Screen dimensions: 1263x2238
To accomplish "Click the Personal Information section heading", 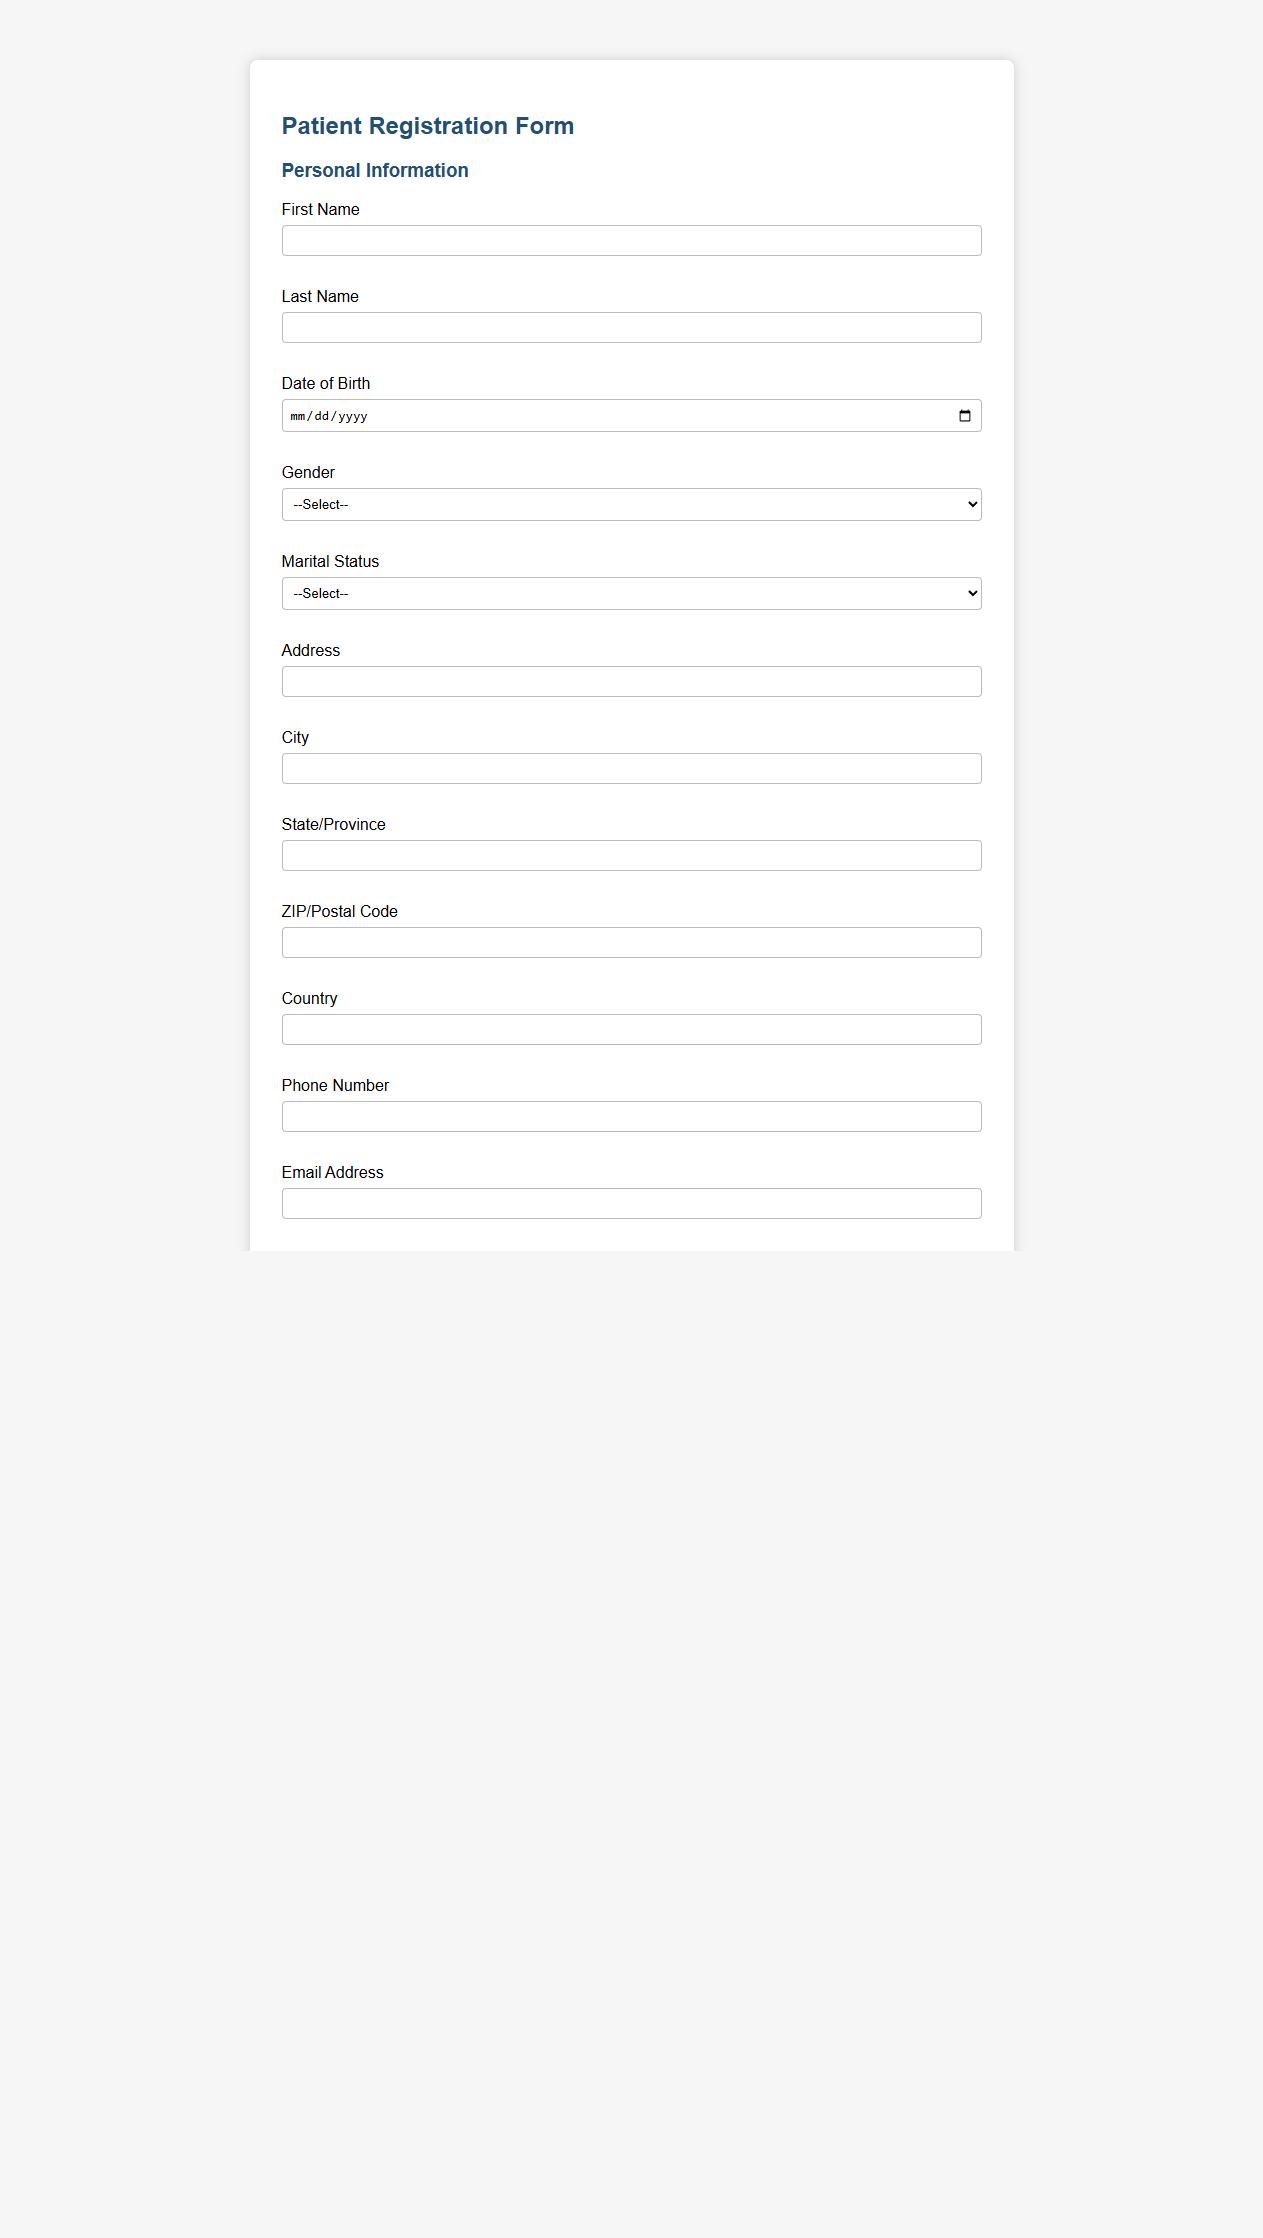I will pyautogui.click(x=375, y=170).
